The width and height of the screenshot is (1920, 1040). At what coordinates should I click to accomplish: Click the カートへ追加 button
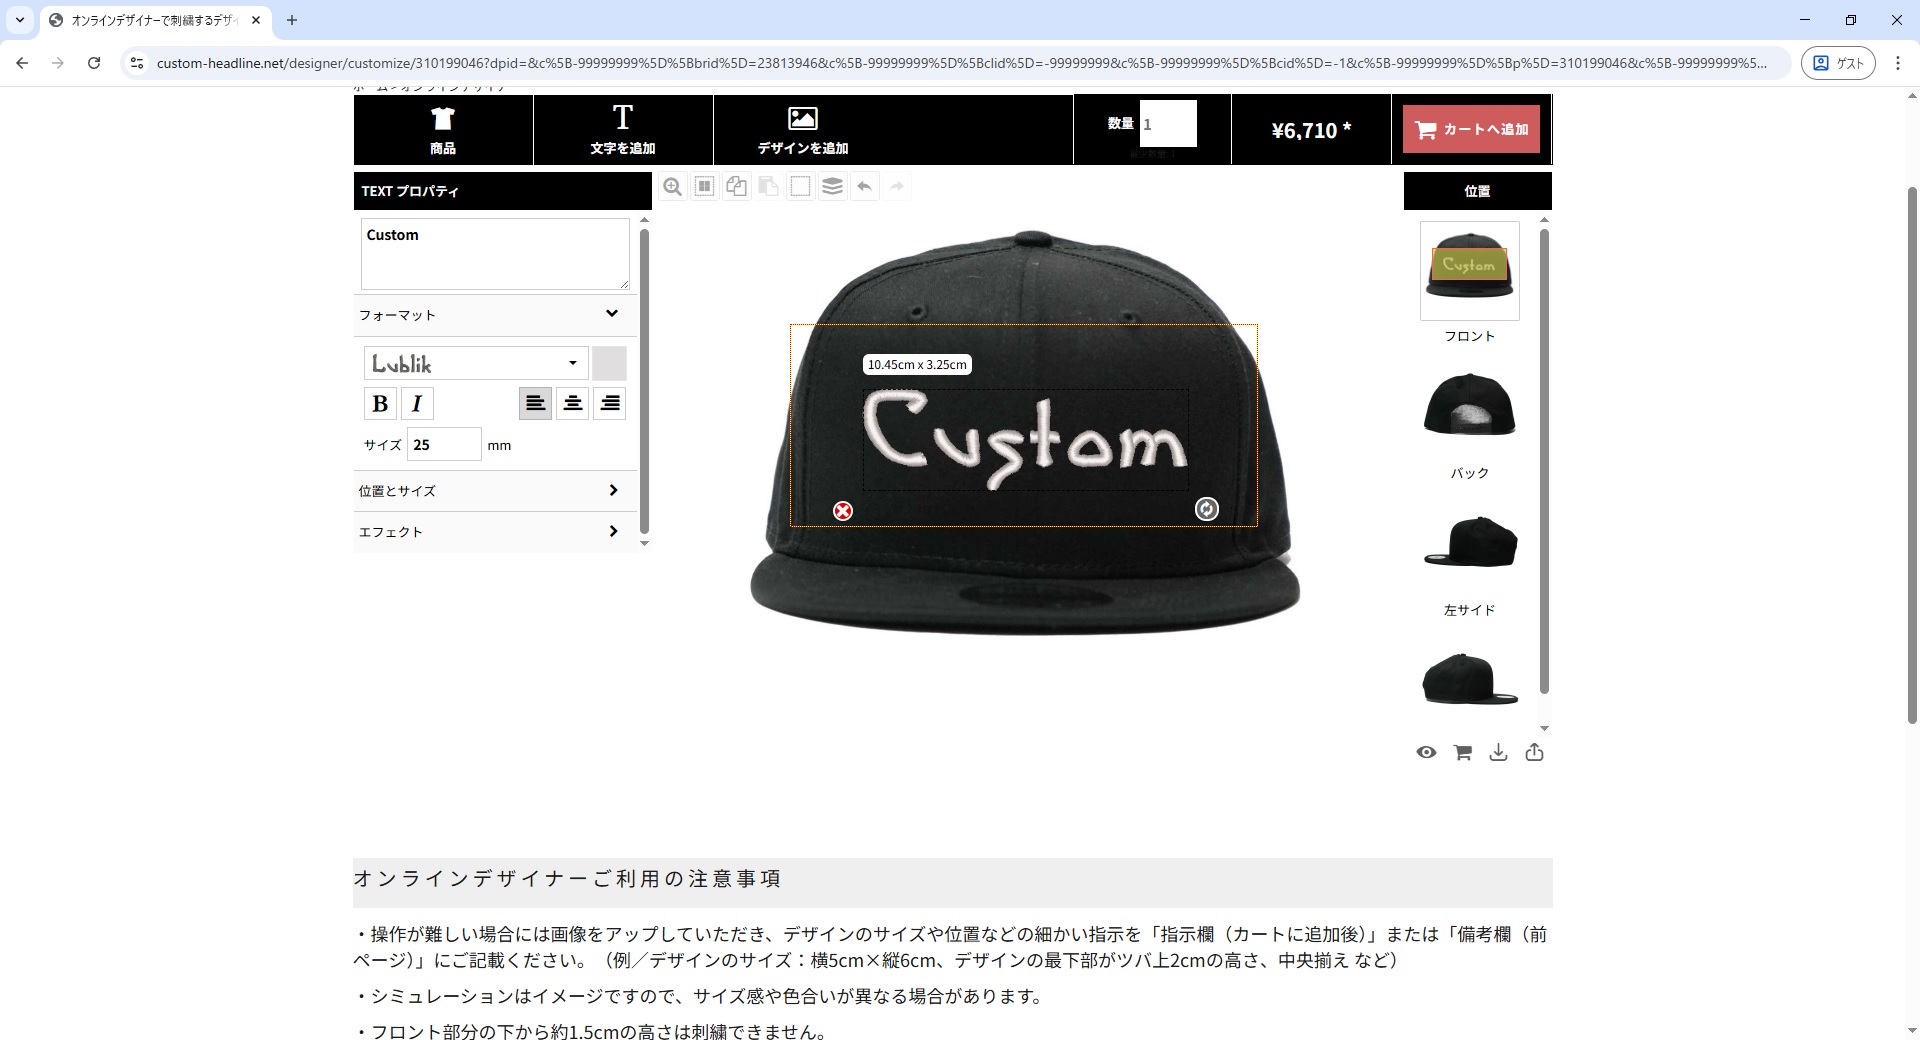coord(1471,129)
